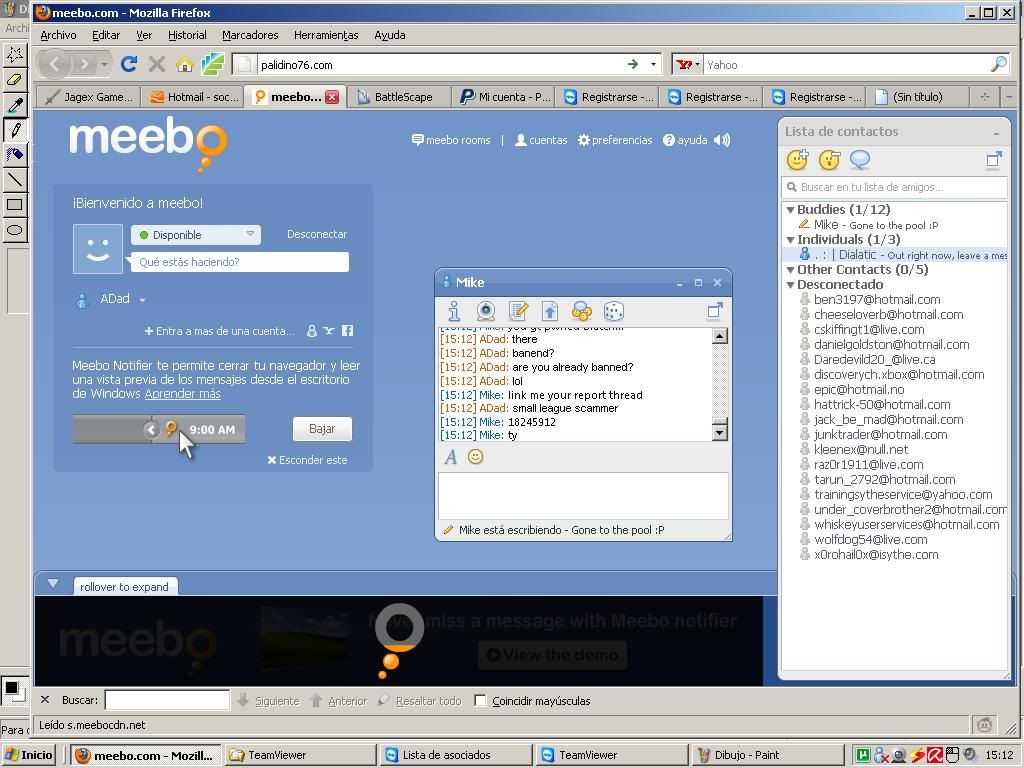Focus the Qué estás haciendo status field
Image resolution: width=1024 pixels, height=768 pixels.
click(240, 262)
